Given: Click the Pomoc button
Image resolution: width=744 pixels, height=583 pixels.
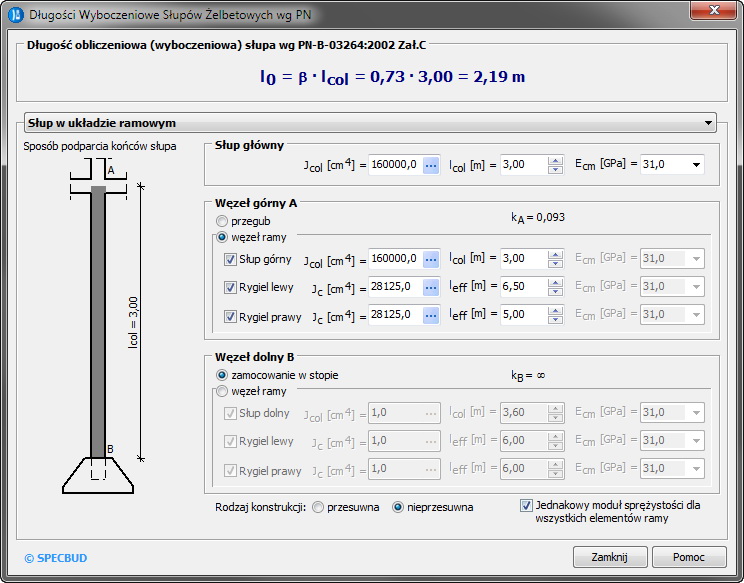Looking at the screenshot, I should pos(690,557).
